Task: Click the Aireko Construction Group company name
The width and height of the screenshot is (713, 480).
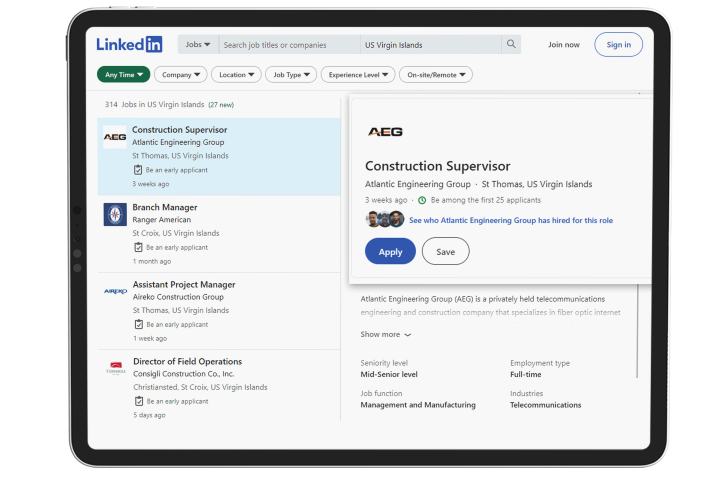Action: (x=178, y=297)
